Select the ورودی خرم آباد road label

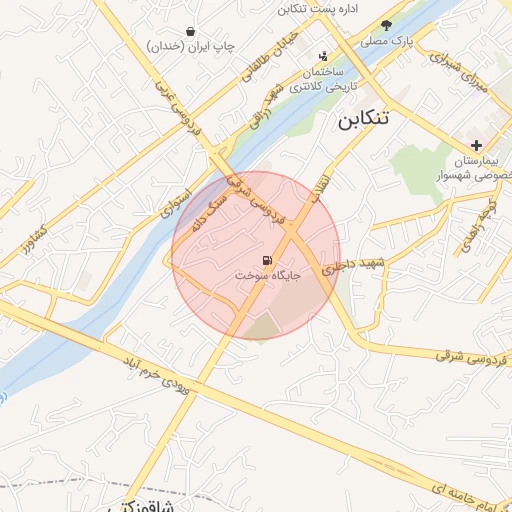[x=156, y=377]
